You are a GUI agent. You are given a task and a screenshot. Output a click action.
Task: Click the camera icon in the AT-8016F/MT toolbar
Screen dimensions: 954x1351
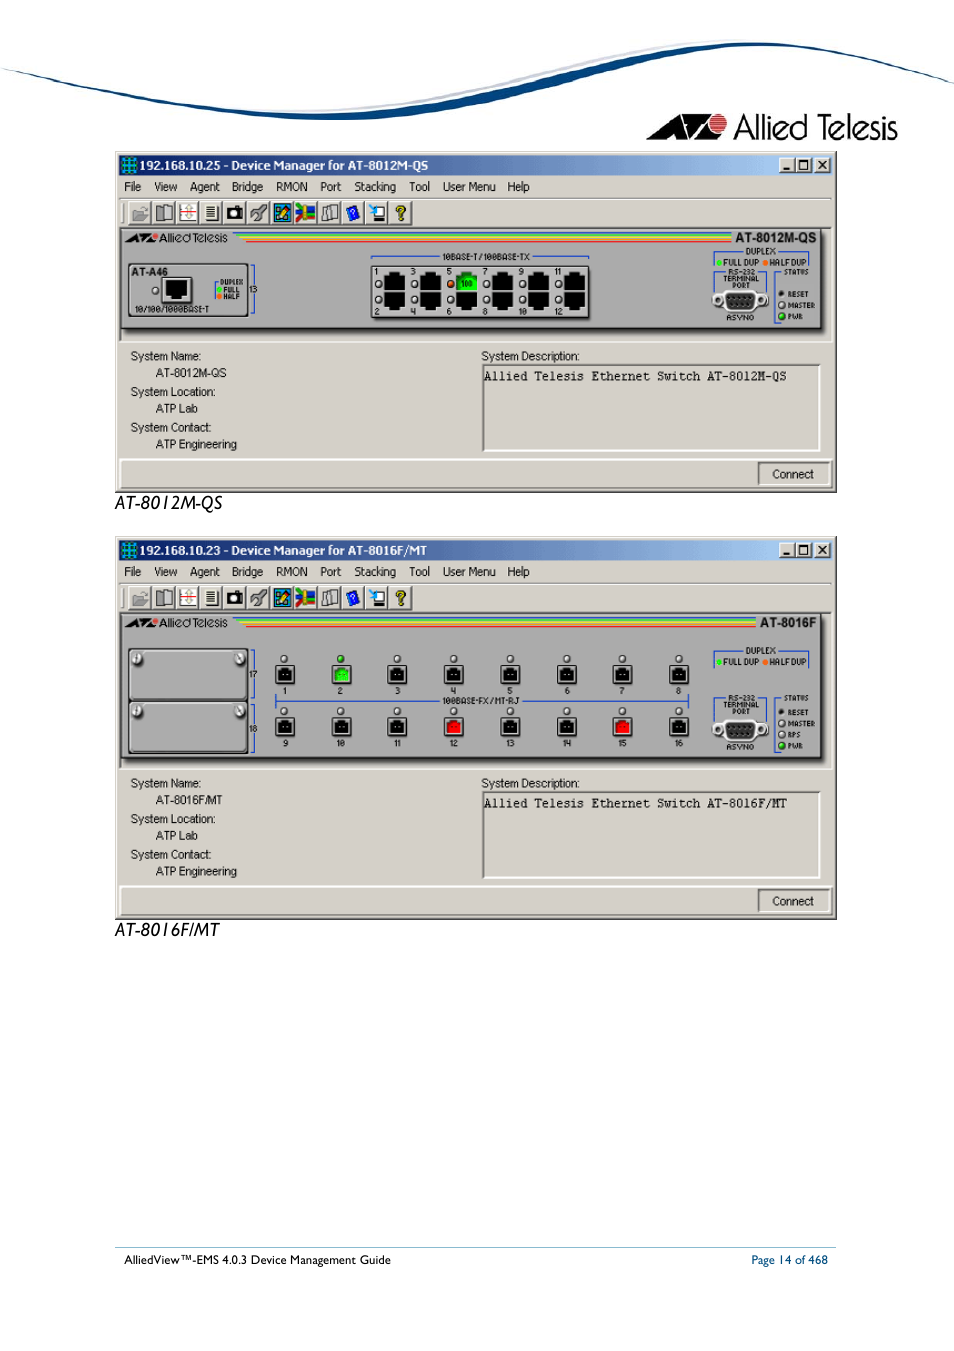(x=235, y=598)
